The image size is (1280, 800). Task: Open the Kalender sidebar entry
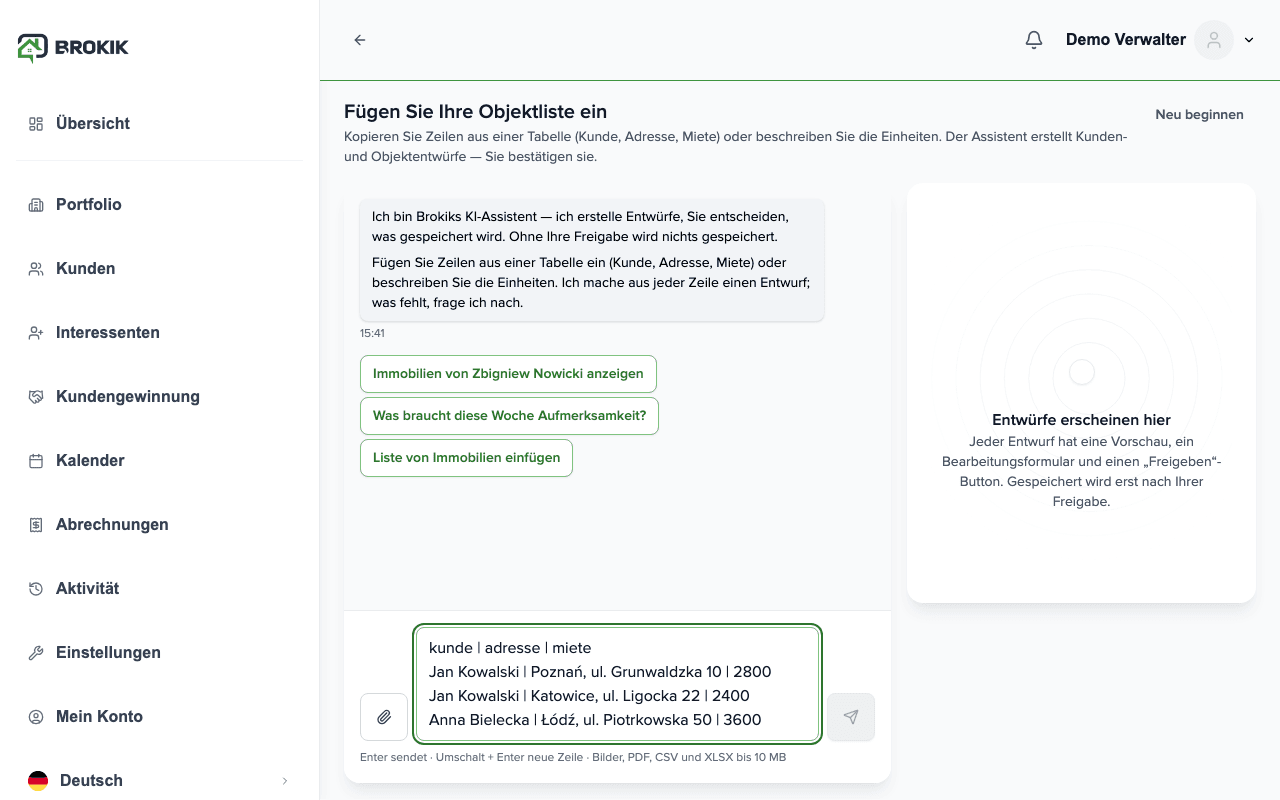coord(160,461)
